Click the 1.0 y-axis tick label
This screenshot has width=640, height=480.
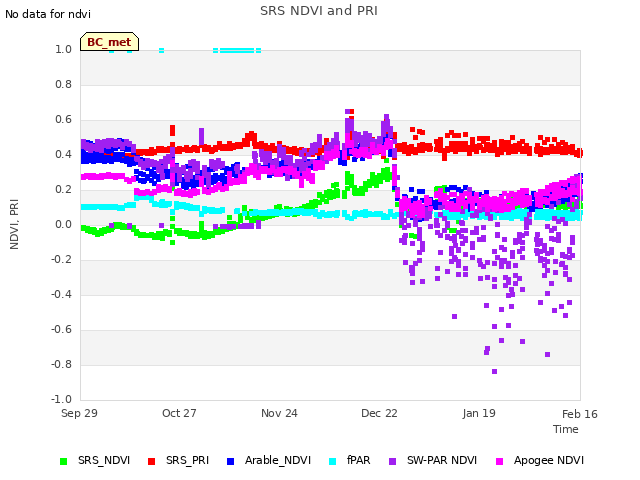tap(63, 49)
